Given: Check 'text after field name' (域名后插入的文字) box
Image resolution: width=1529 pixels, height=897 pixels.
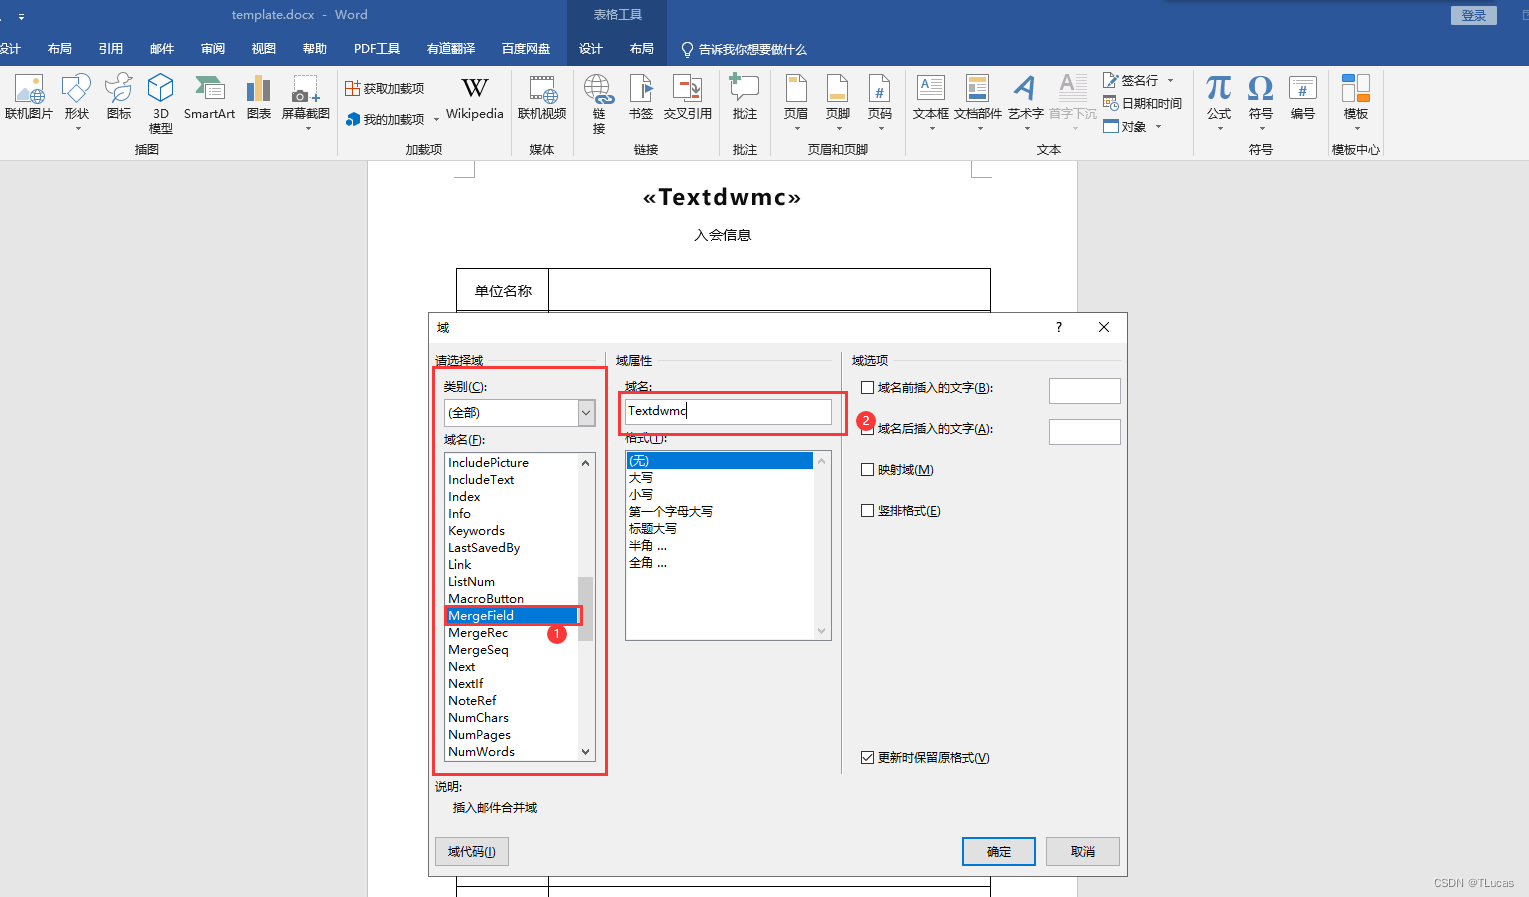Looking at the screenshot, I should [x=867, y=429].
